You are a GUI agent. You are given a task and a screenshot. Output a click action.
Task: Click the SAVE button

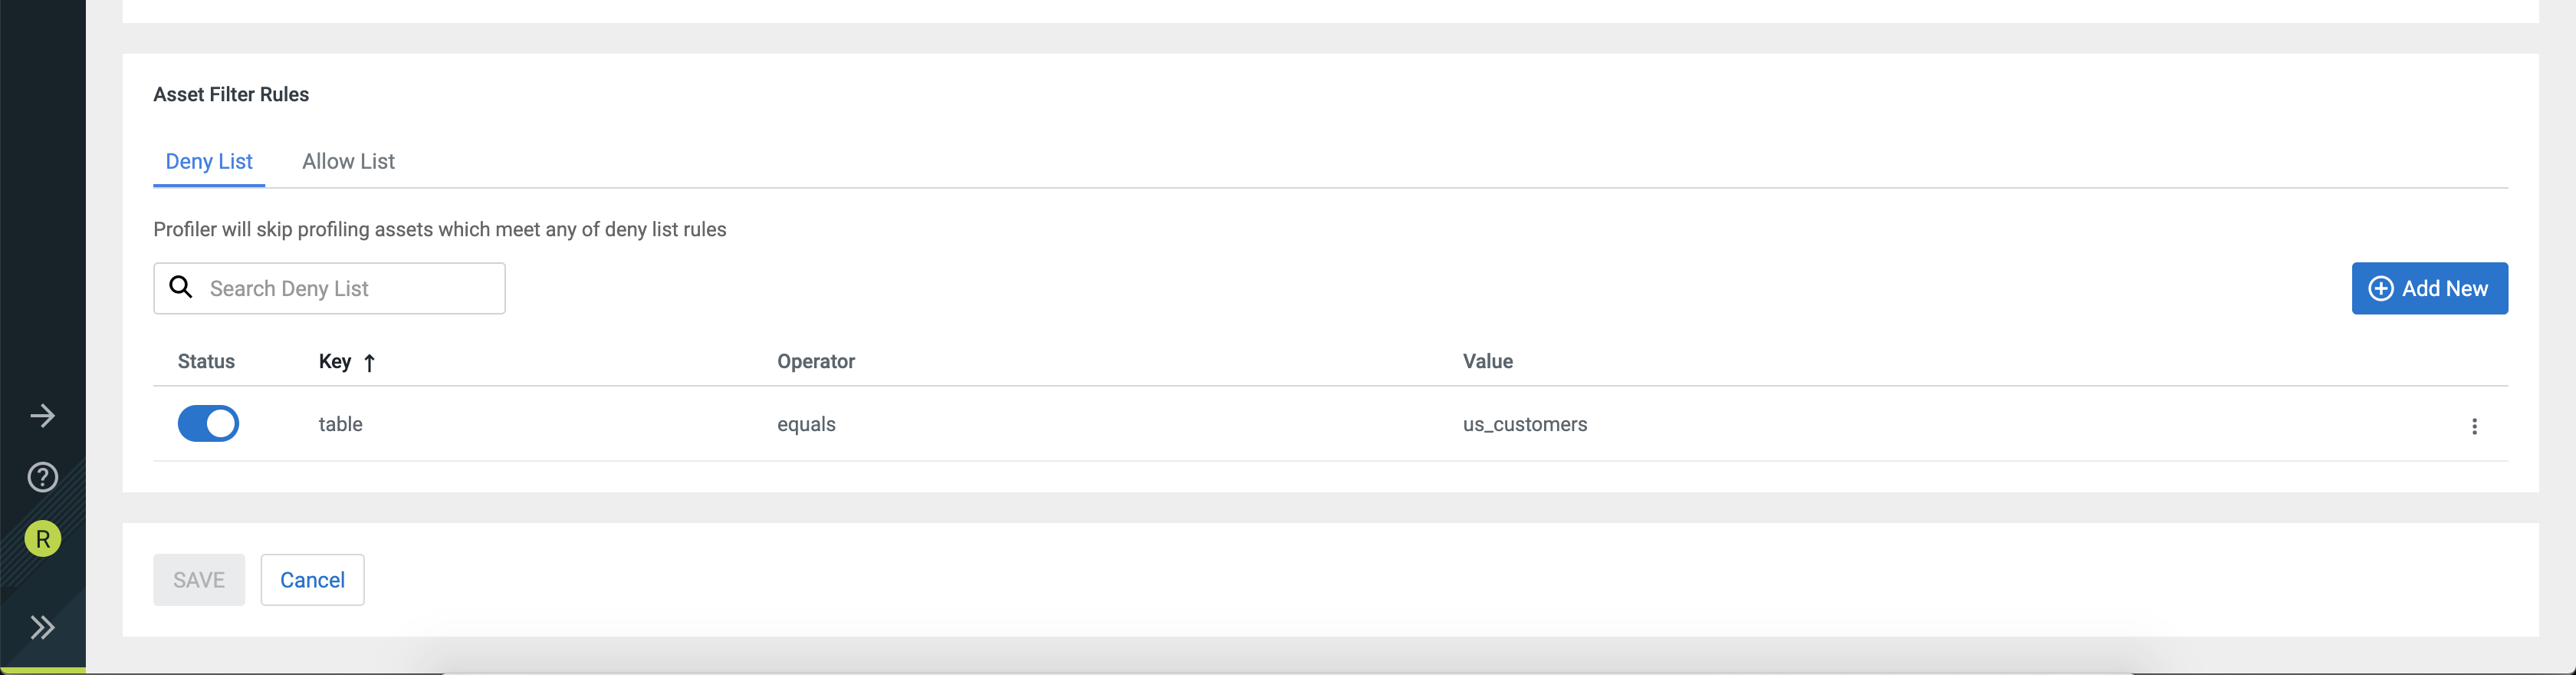199,580
